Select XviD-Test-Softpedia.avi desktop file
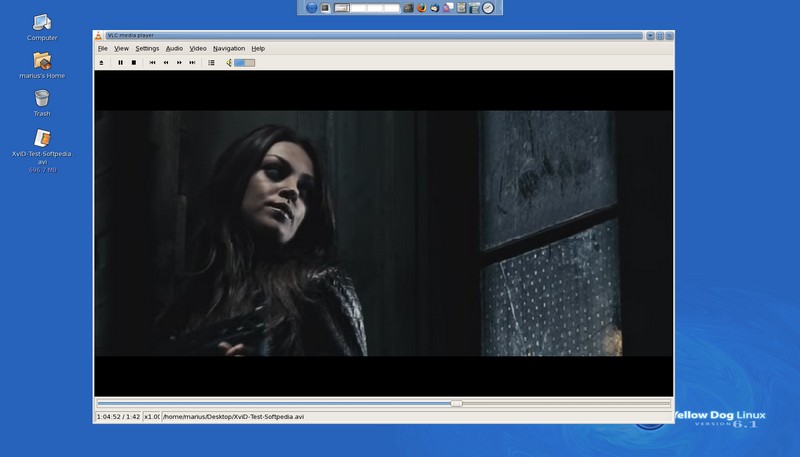Screen dimensions: 800x457 pyautogui.click(x=42, y=150)
